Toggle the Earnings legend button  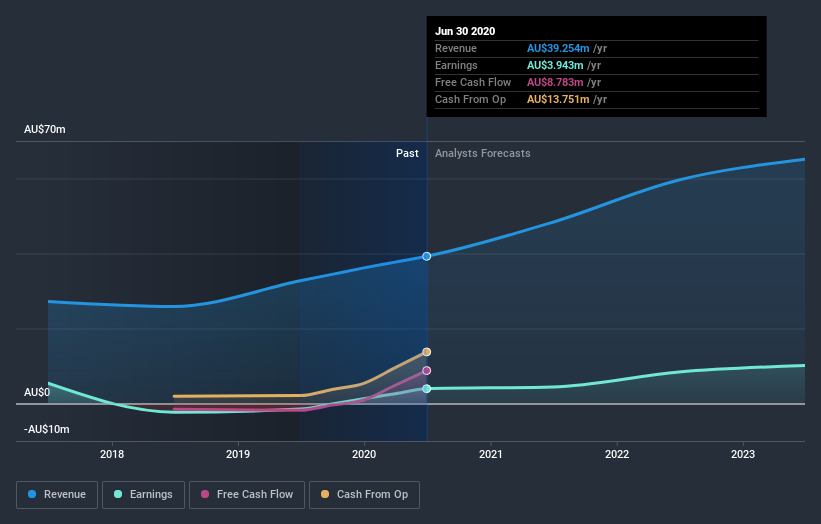(143, 495)
